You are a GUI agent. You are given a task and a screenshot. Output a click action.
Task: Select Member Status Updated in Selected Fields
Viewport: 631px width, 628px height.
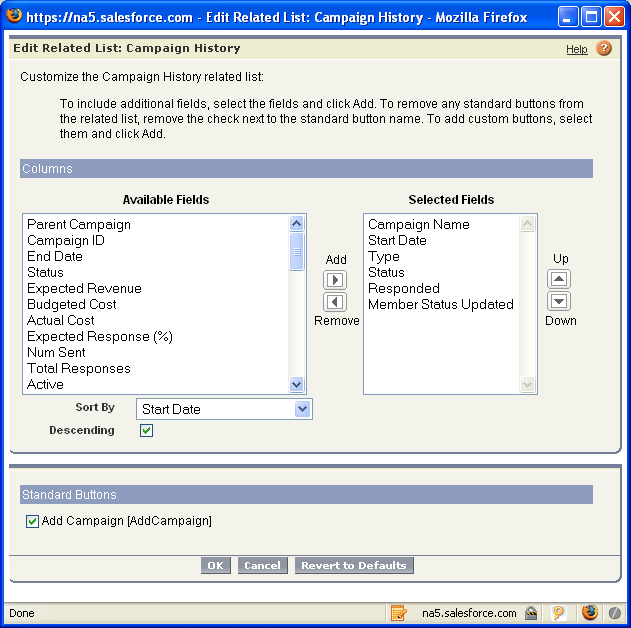click(x=441, y=305)
